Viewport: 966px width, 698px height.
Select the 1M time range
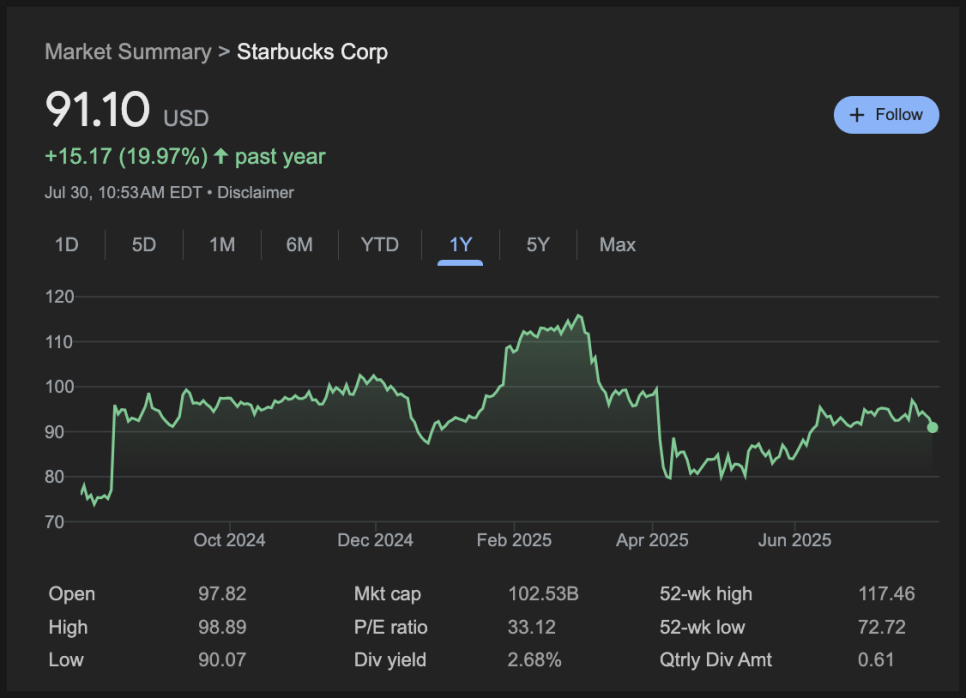pos(222,245)
